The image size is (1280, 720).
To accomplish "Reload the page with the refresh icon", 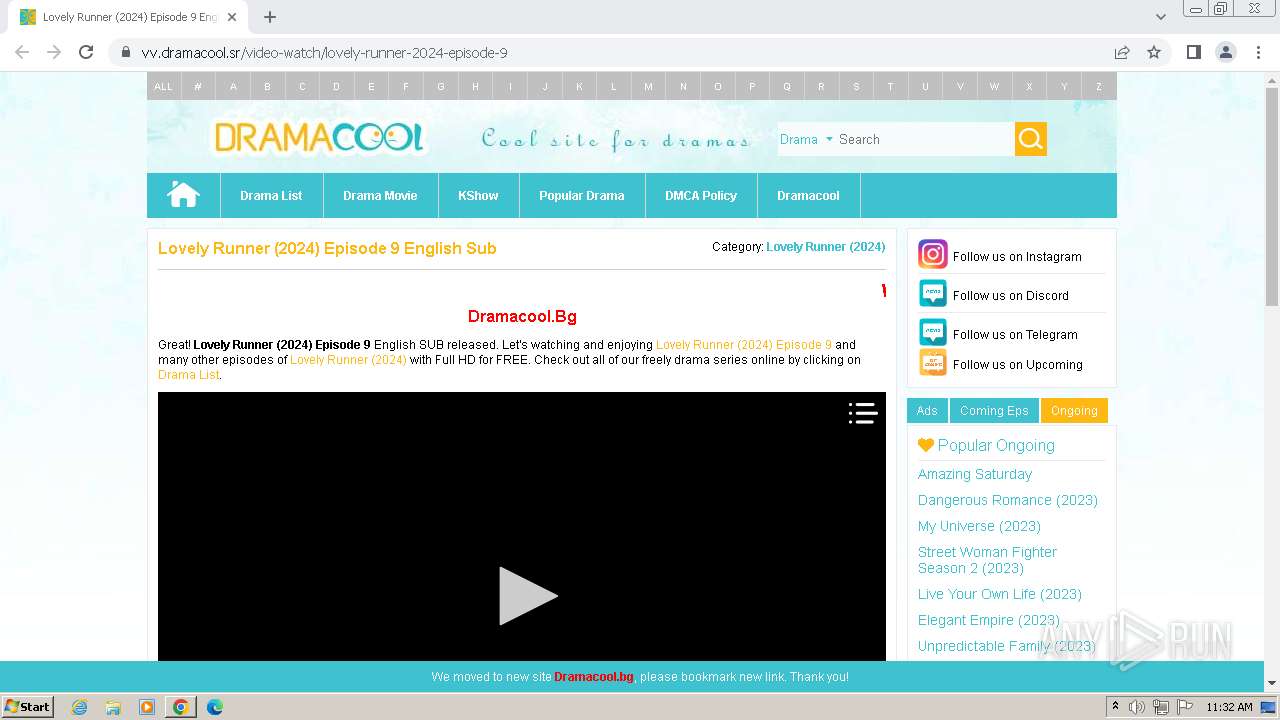I will pos(86,52).
